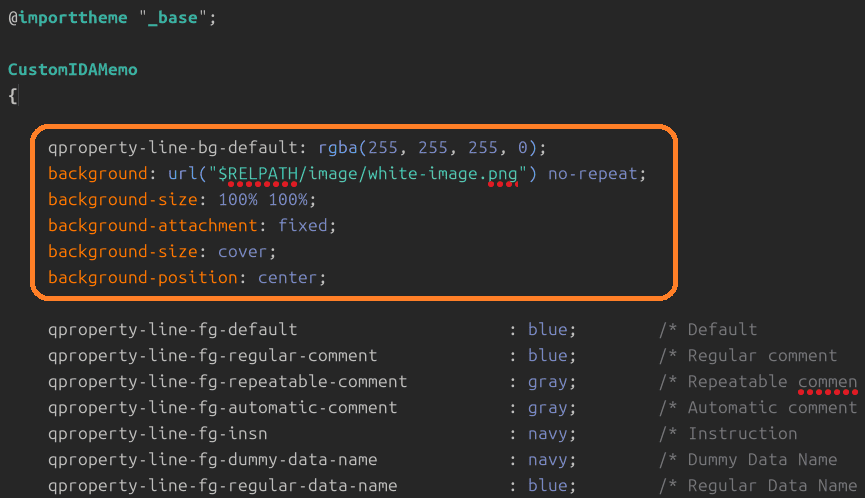This screenshot has width=865, height=498.
Task: Click qproperty-line-fg-insn property
Action: [157, 433]
